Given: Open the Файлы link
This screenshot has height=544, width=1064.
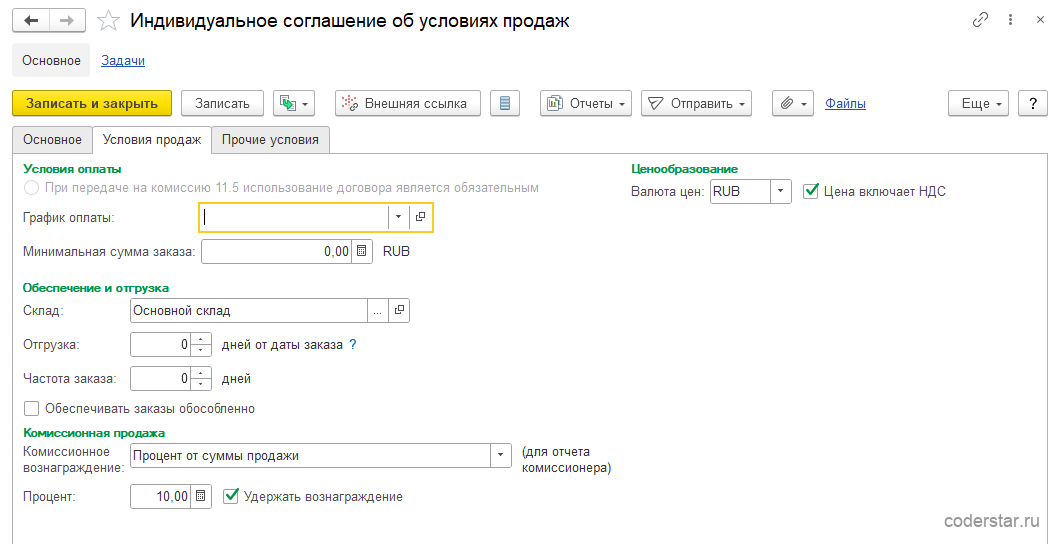Looking at the screenshot, I should pos(846,104).
